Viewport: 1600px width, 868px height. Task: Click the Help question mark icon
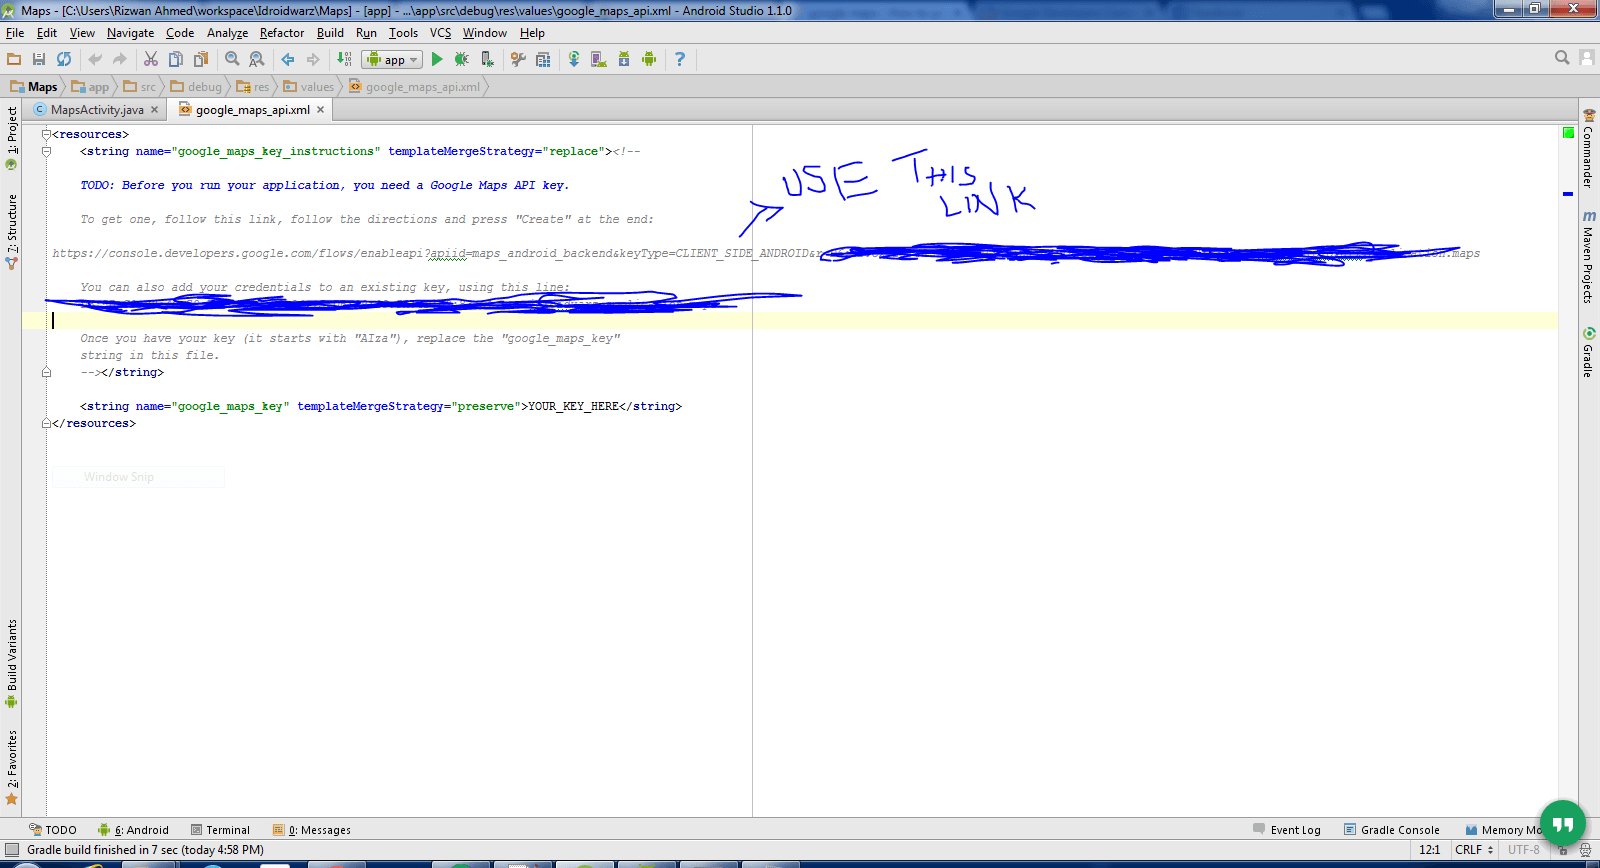pos(680,59)
